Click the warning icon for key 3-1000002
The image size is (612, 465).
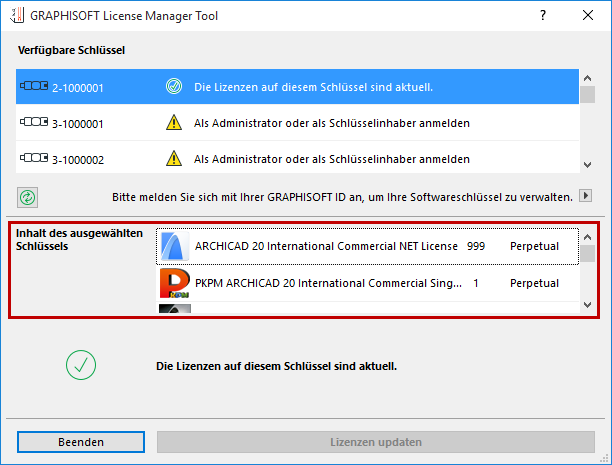pyautogui.click(x=174, y=159)
